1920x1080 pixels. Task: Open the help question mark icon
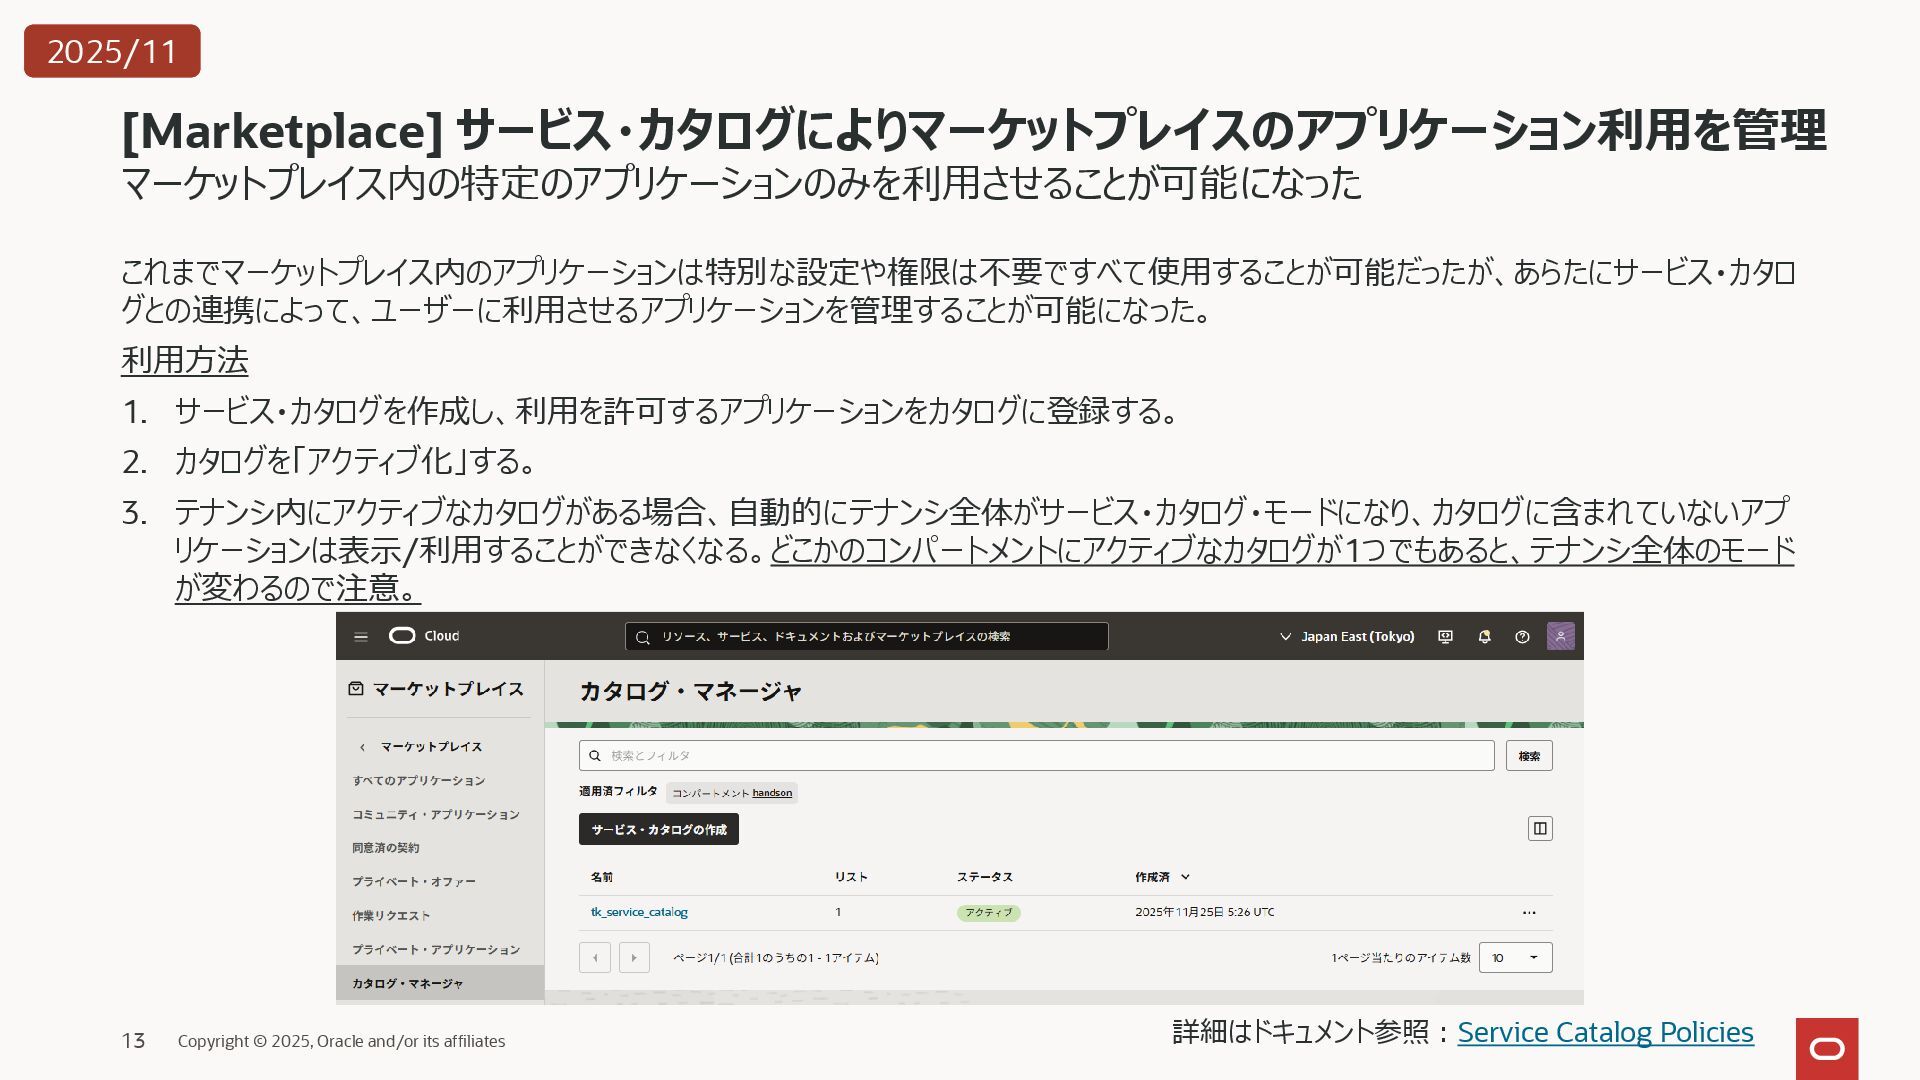click(1522, 637)
